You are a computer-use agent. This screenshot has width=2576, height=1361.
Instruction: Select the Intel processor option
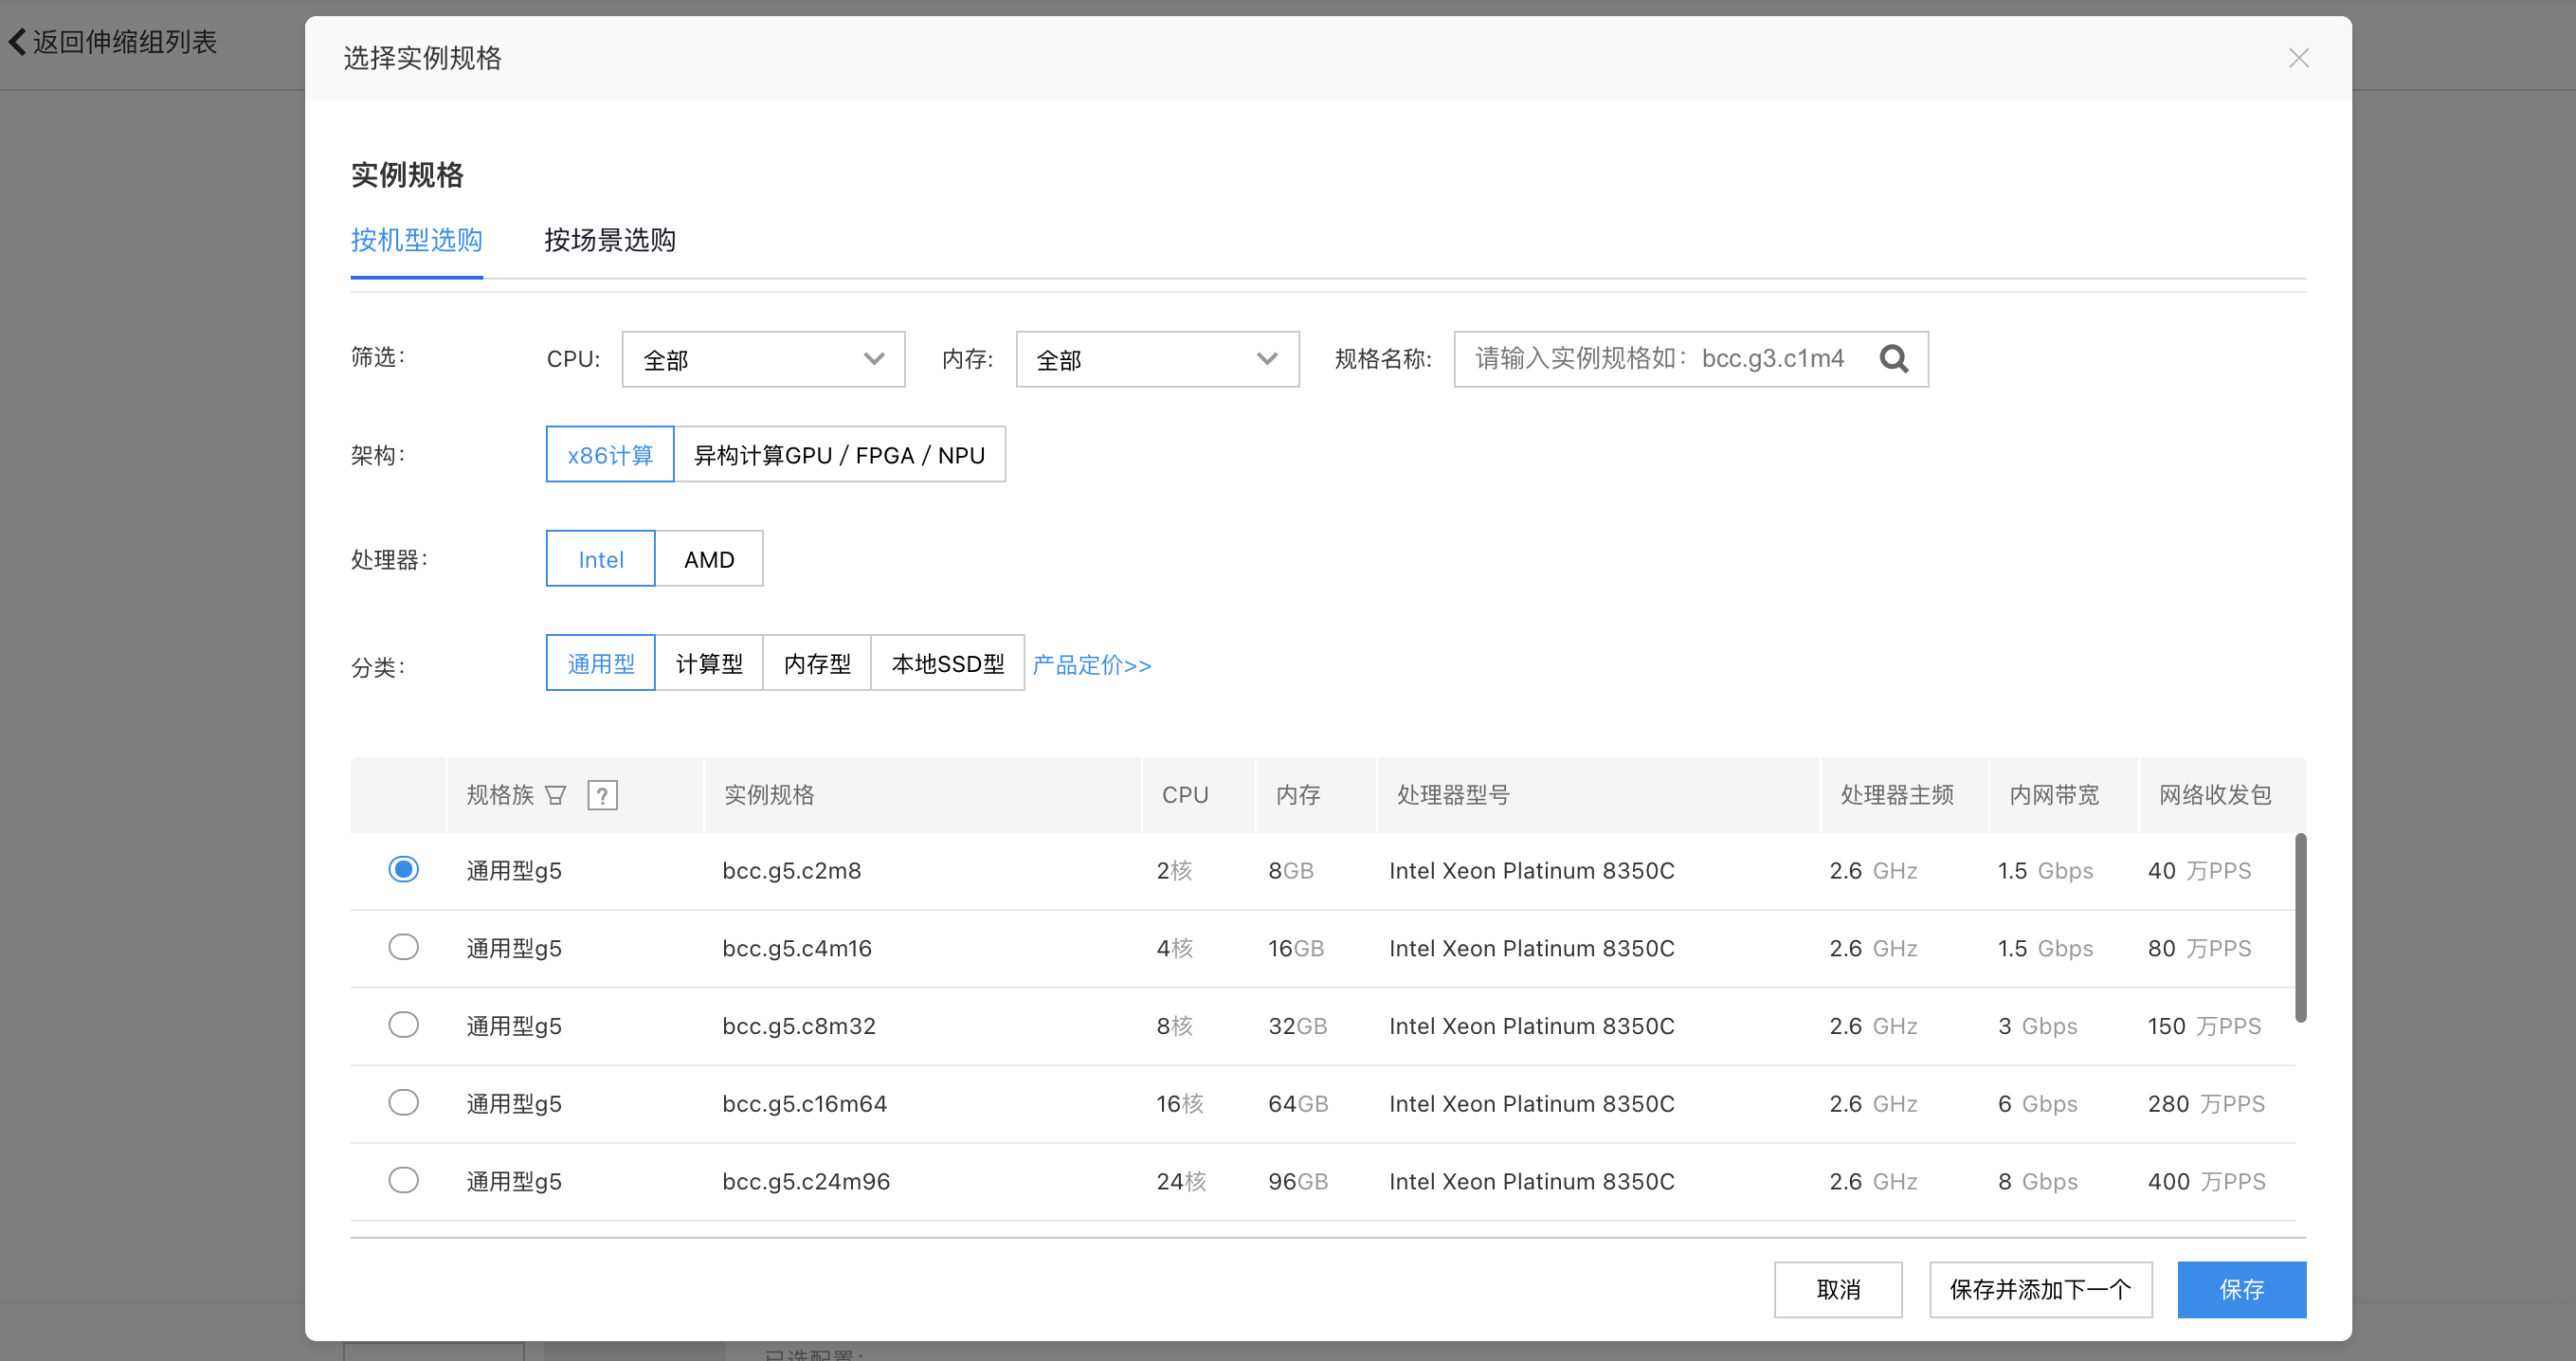pyautogui.click(x=600, y=559)
